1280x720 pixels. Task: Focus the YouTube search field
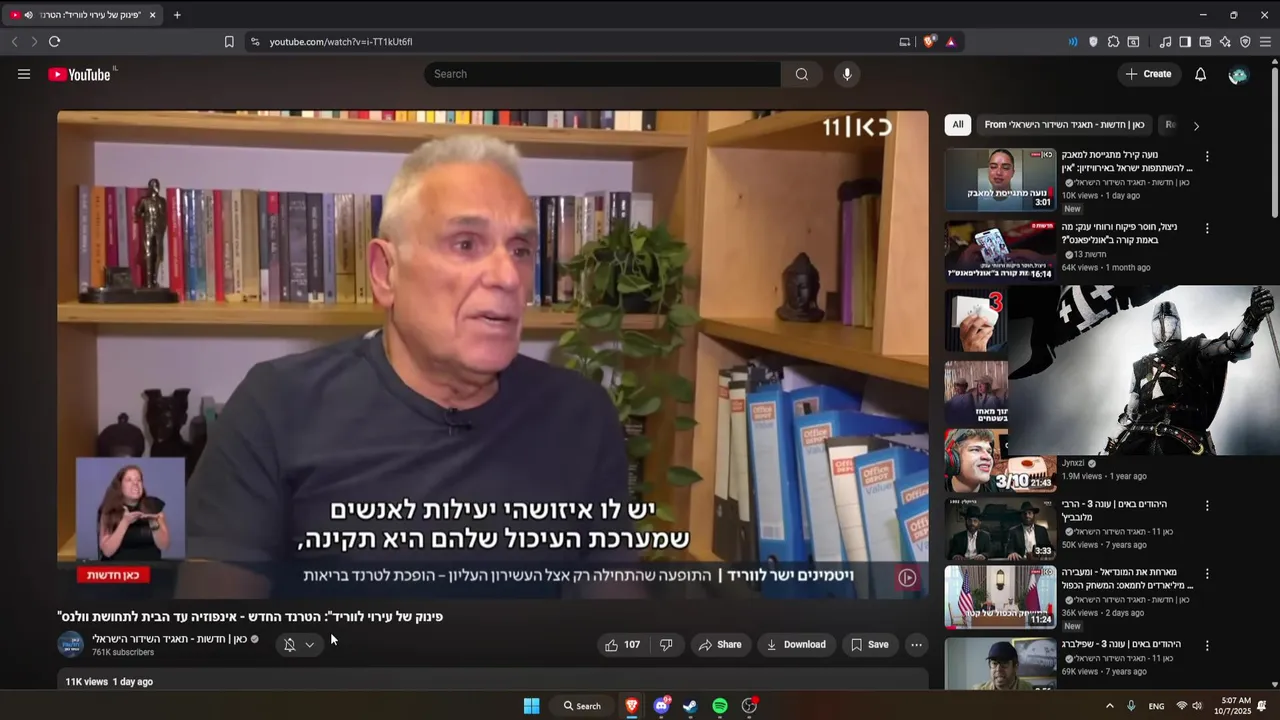(602, 74)
